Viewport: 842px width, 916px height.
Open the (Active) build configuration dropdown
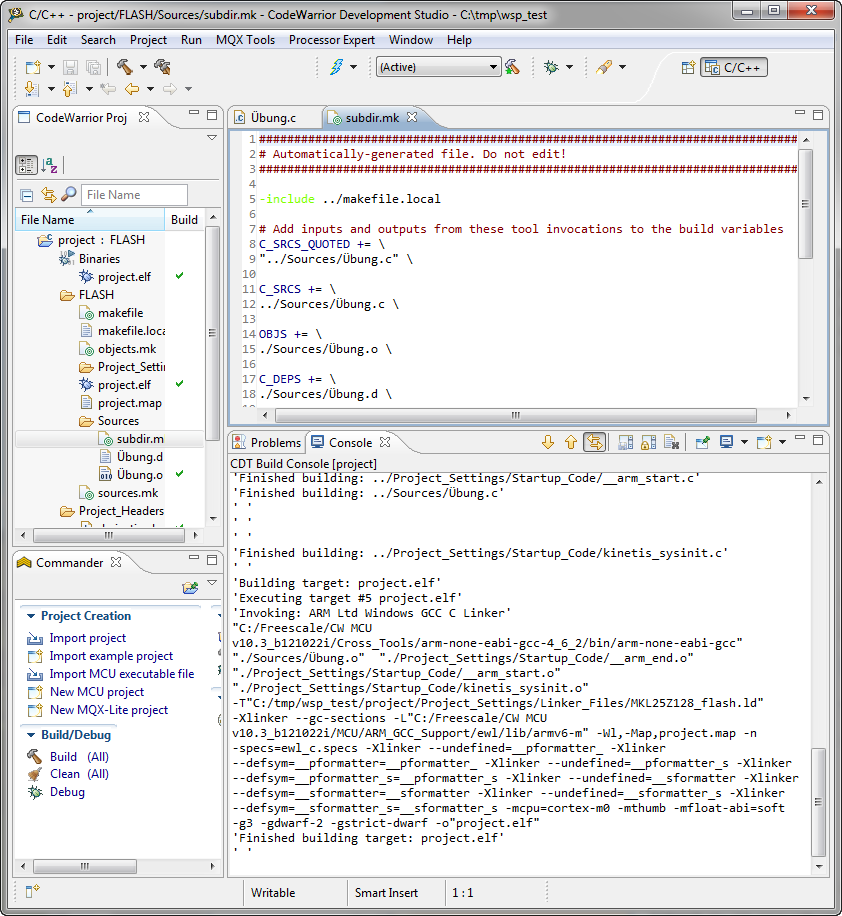(x=438, y=67)
